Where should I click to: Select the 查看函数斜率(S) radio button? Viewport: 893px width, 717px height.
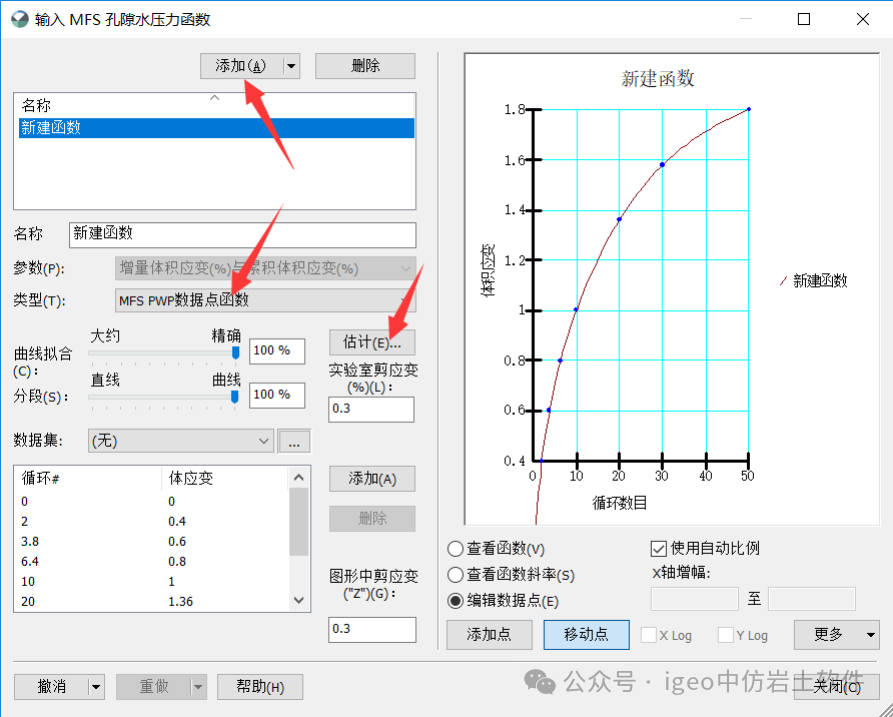(453, 572)
